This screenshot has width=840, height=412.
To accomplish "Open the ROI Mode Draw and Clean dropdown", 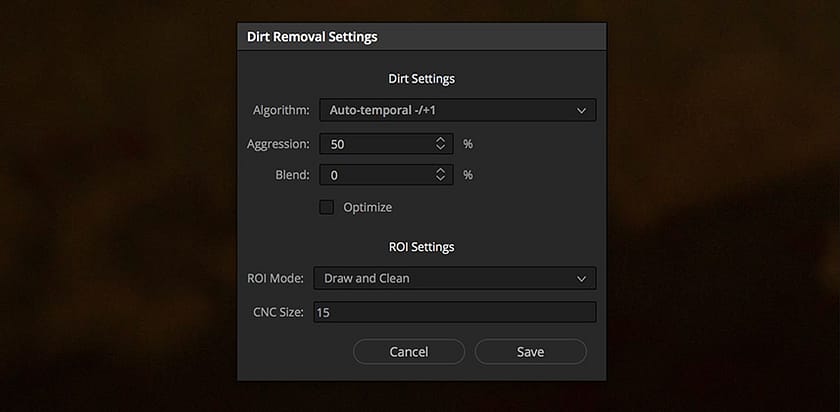I will tap(455, 279).
